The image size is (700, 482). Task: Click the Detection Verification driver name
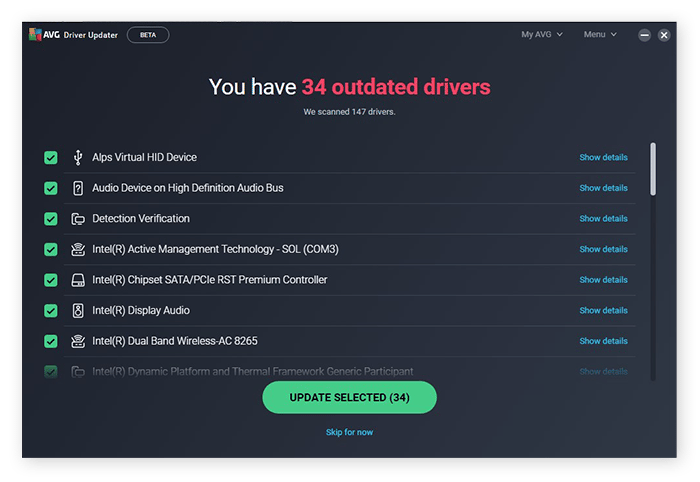click(x=141, y=219)
